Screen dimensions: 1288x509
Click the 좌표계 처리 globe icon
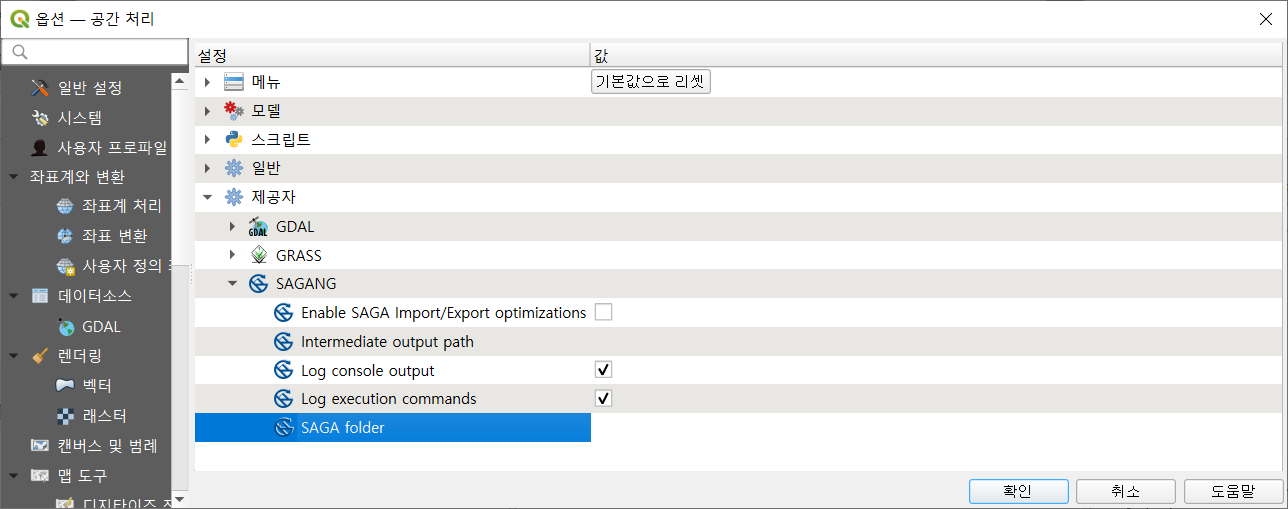coord(65,207)
